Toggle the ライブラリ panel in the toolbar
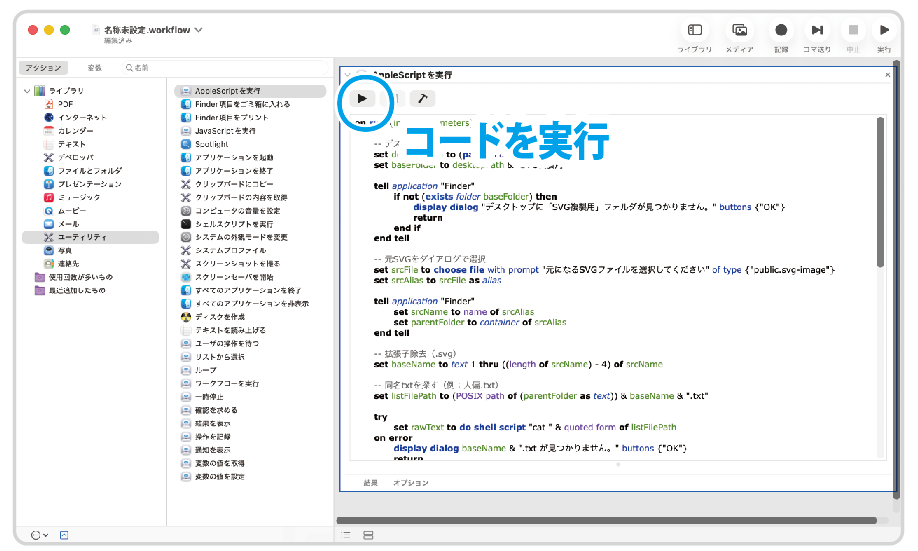This screenshot has width=918, height=551. coord(695,31)
